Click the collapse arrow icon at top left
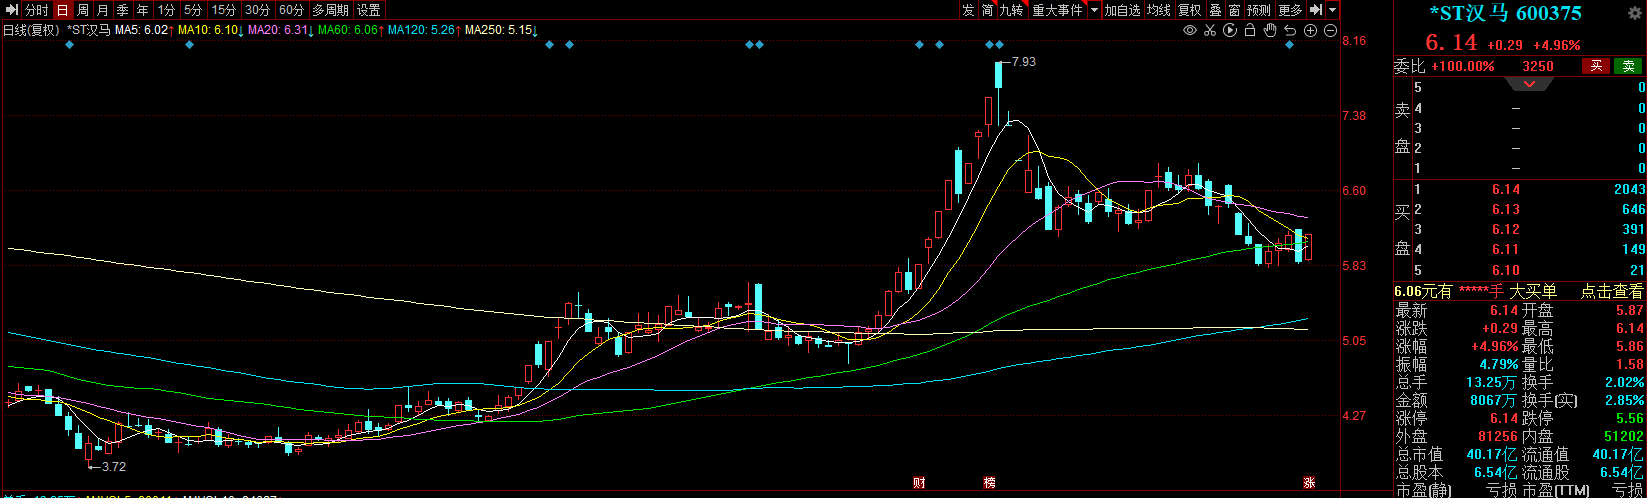The height and width of the screenshot is (498, 1647). point(12,10)
